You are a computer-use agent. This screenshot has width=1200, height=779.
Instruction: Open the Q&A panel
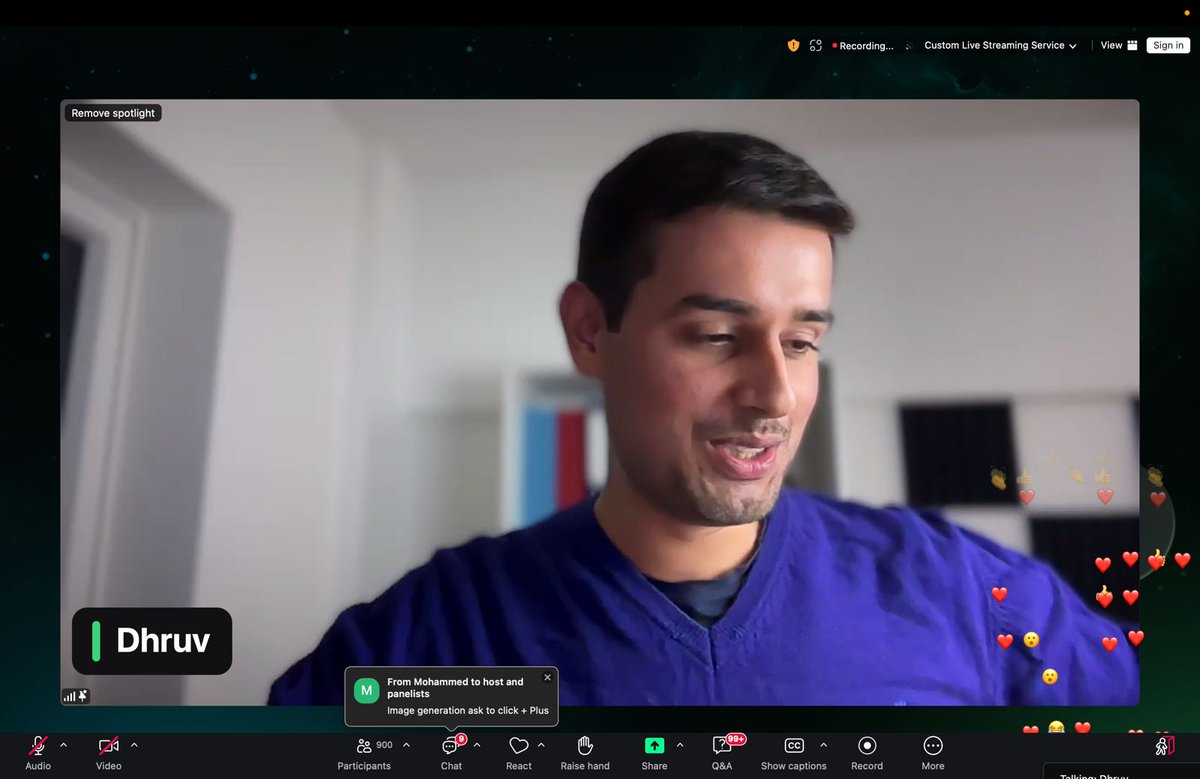tap(722, 752)
